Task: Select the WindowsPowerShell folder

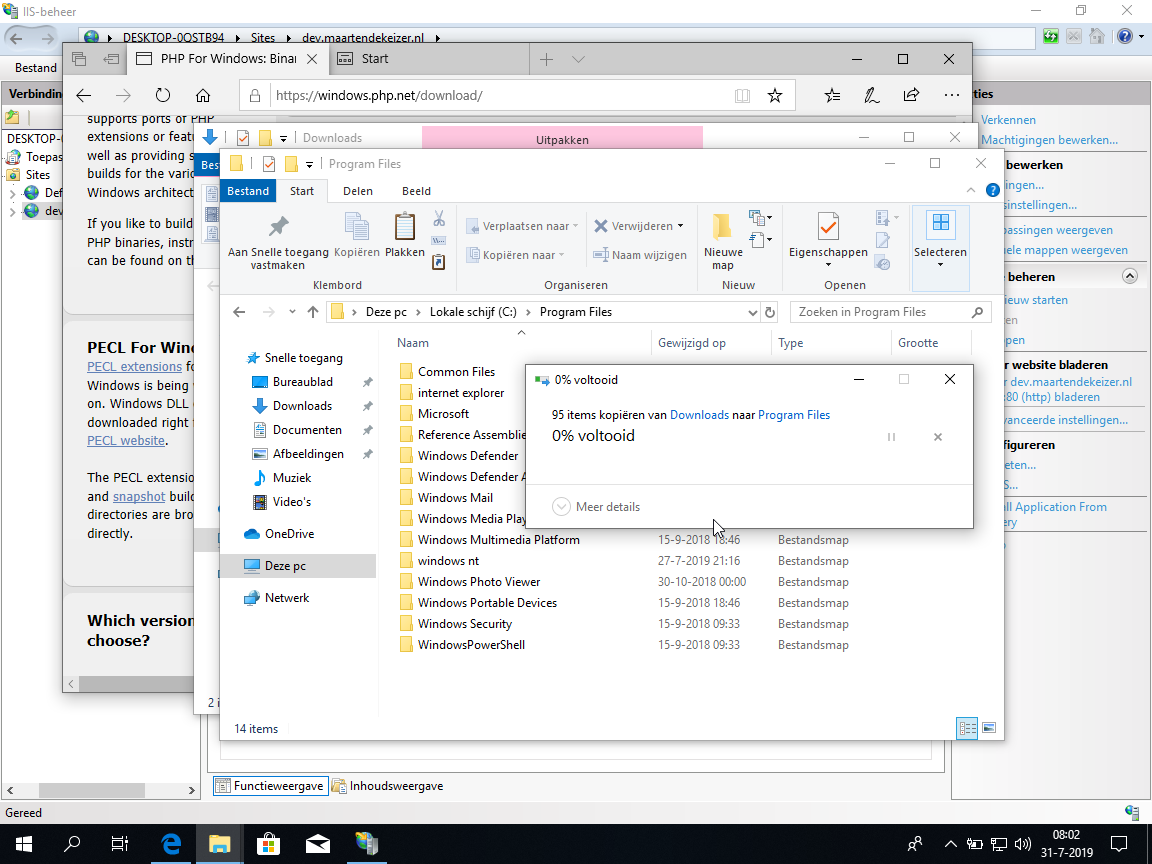Action: tap(471, 645)
